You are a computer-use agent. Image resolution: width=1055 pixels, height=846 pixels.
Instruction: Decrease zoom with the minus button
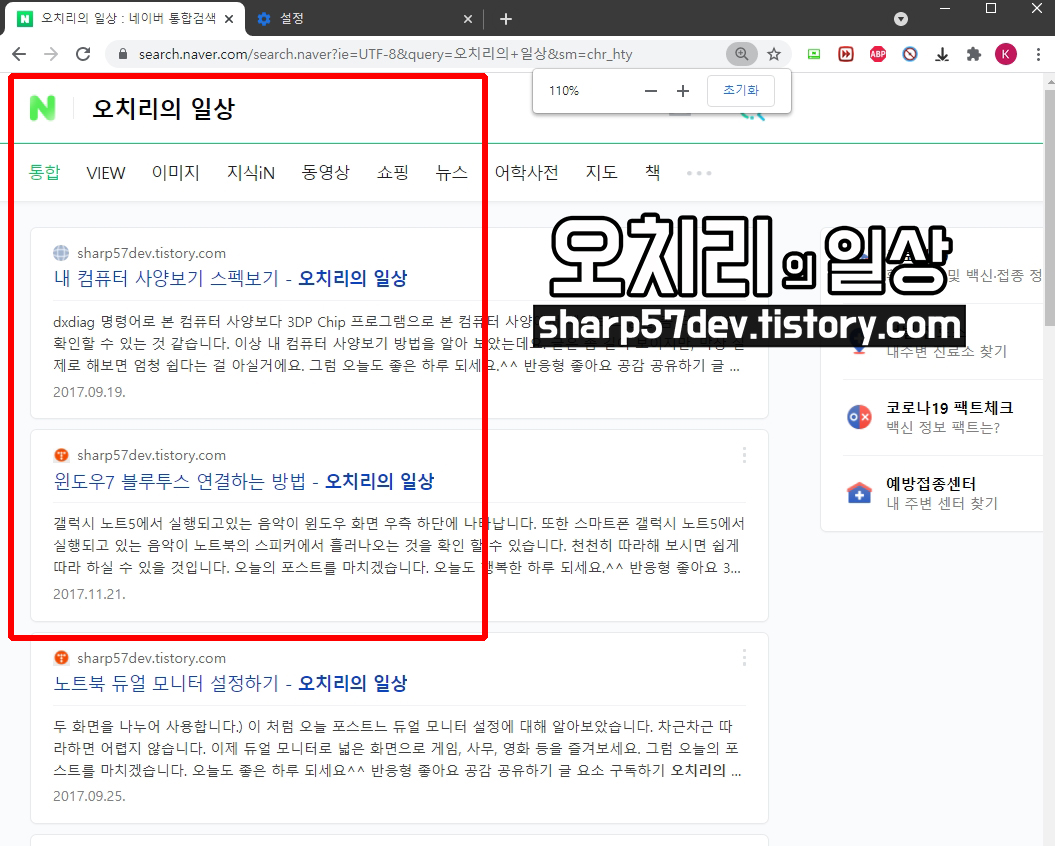point(650,91)
